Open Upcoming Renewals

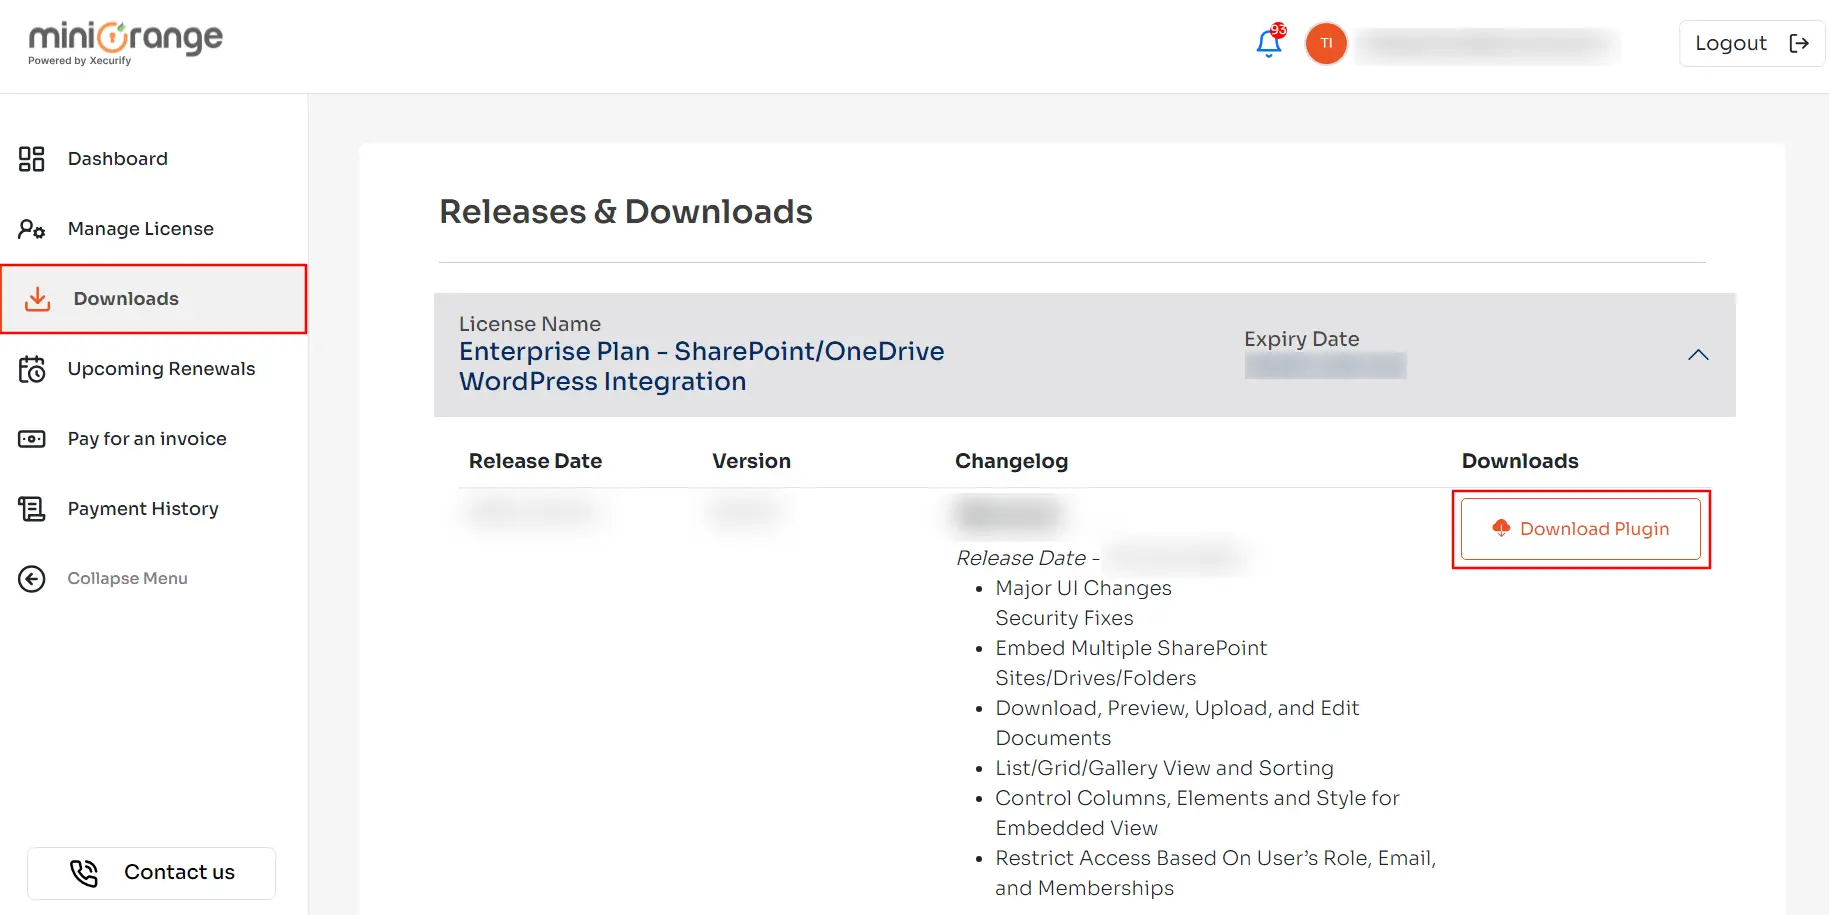pyautogui.click(x=162, y=369)
